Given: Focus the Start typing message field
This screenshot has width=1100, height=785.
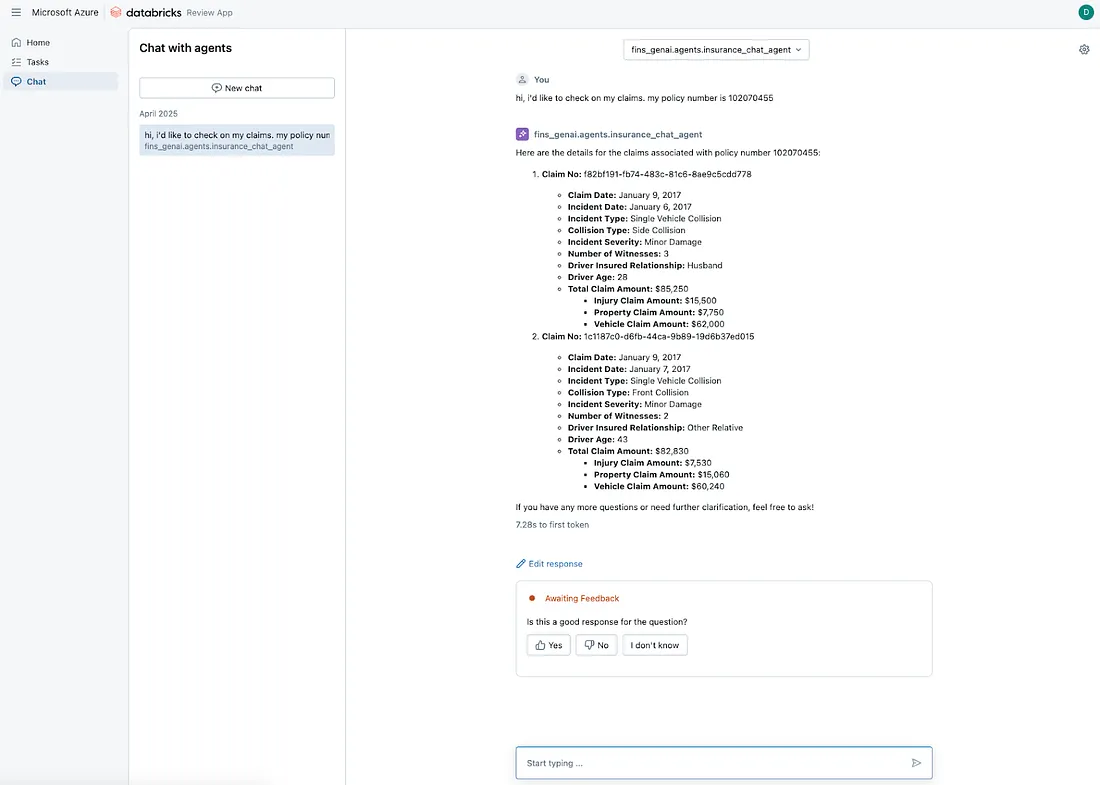Looking at the screenshot, I should pos(724,763).
